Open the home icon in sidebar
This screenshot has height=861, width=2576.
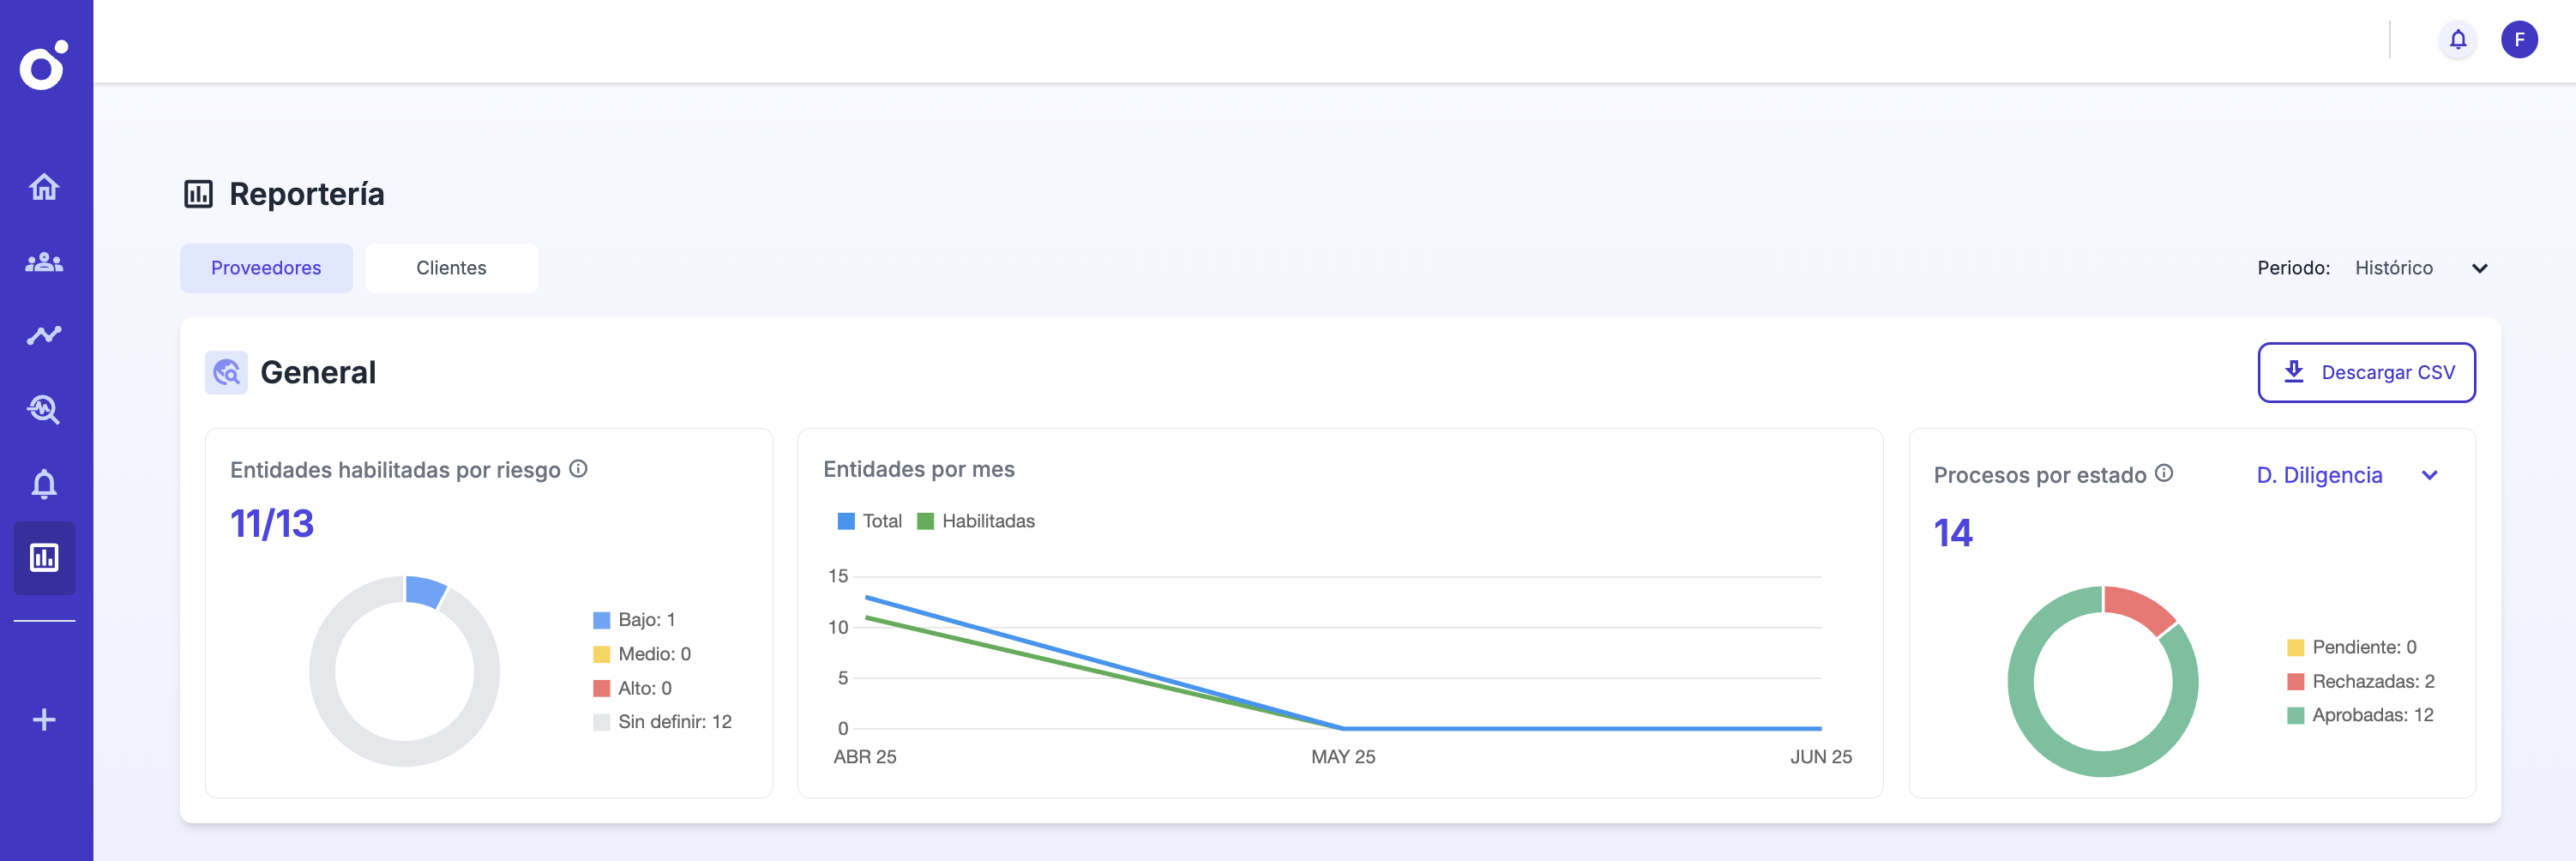coord(44,187)
